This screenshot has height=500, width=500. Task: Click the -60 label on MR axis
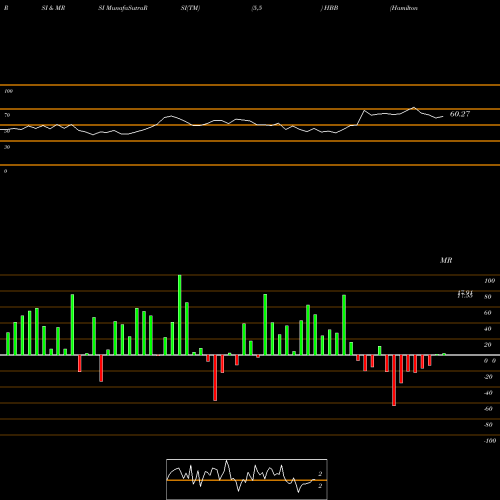click(488, 409)
